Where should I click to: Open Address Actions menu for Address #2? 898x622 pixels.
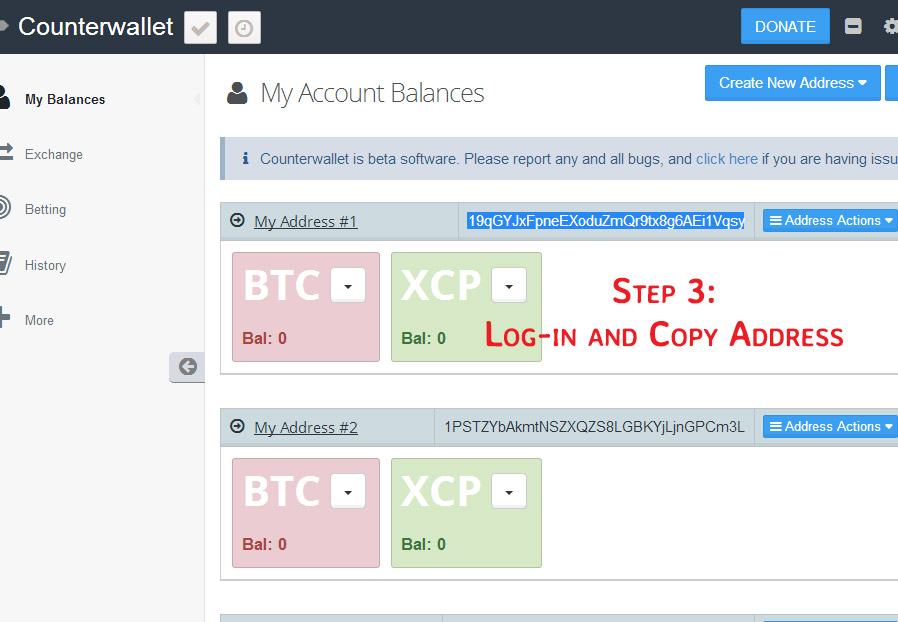[x=830, y=427]
